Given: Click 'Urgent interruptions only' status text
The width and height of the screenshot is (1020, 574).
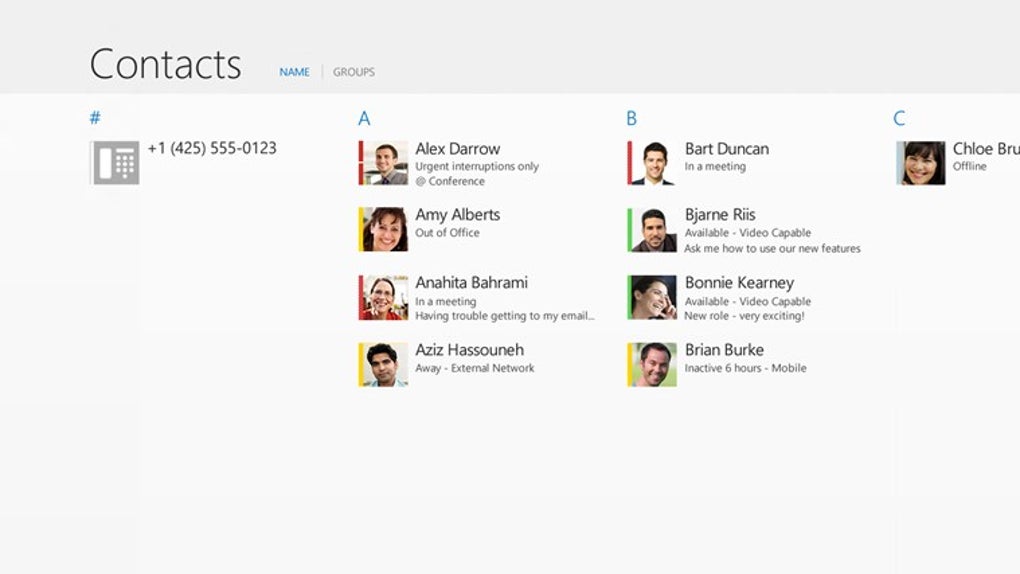Looking at the screenshot, I should click(477, 167).
